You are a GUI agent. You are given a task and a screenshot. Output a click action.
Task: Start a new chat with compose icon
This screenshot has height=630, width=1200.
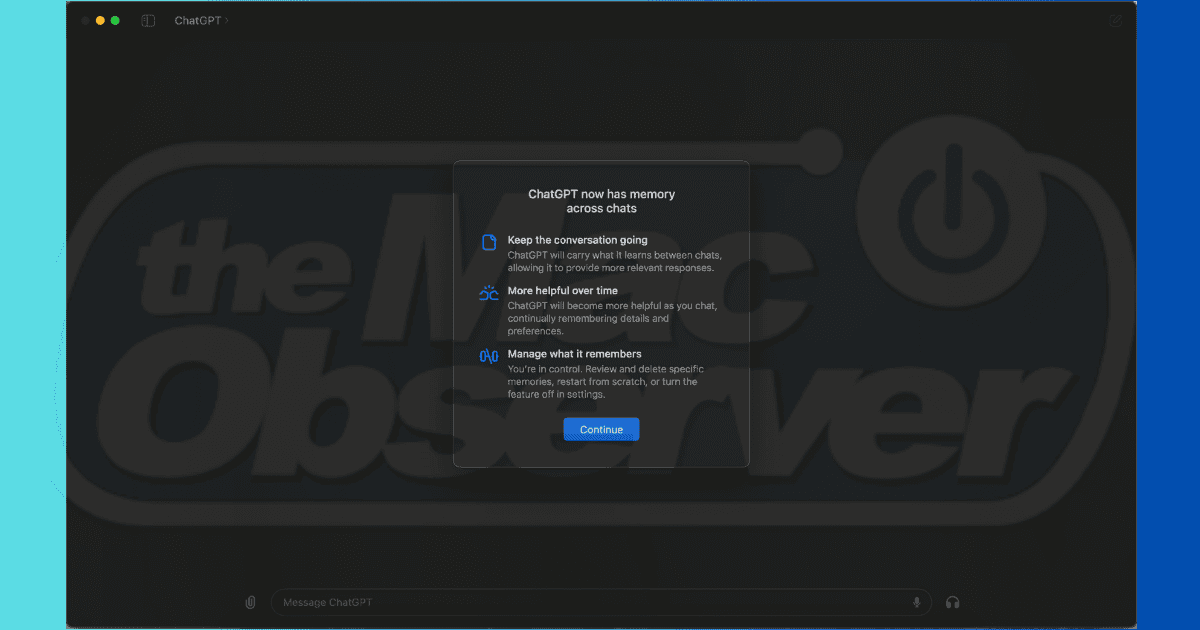tap(1116, 20)
